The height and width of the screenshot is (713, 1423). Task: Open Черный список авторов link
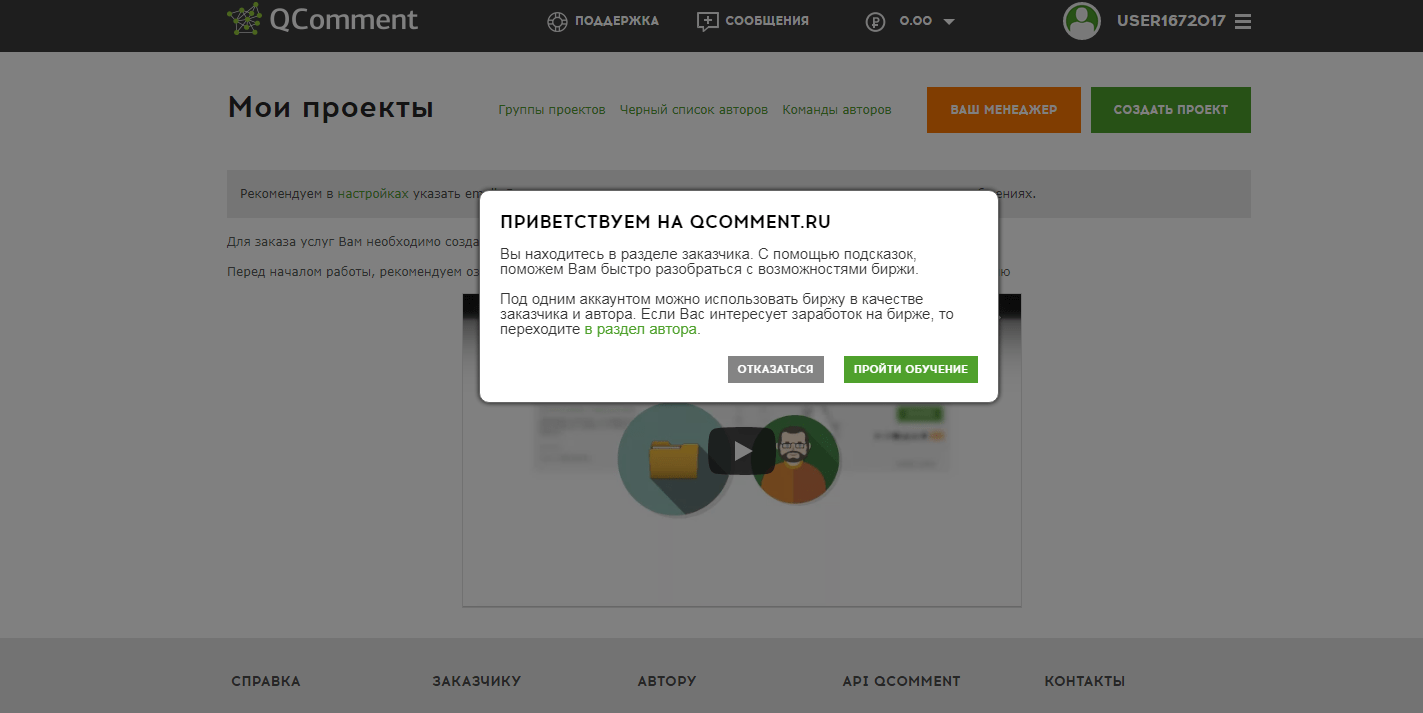694,110
